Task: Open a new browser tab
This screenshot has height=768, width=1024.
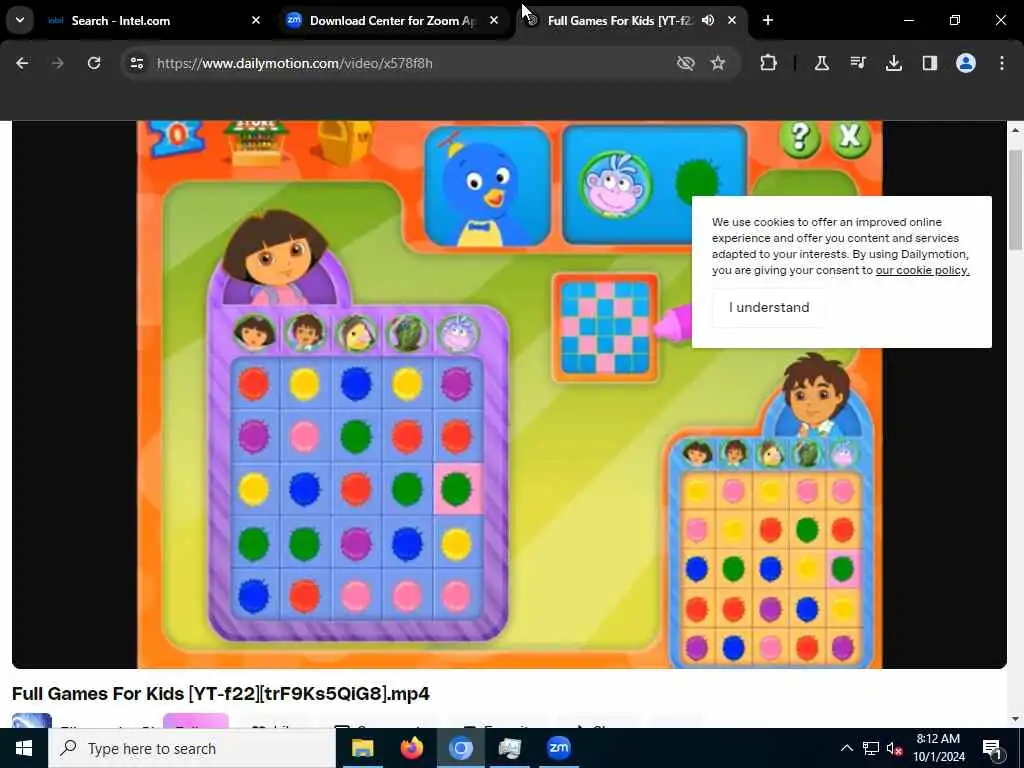Action: pos(768,20)
